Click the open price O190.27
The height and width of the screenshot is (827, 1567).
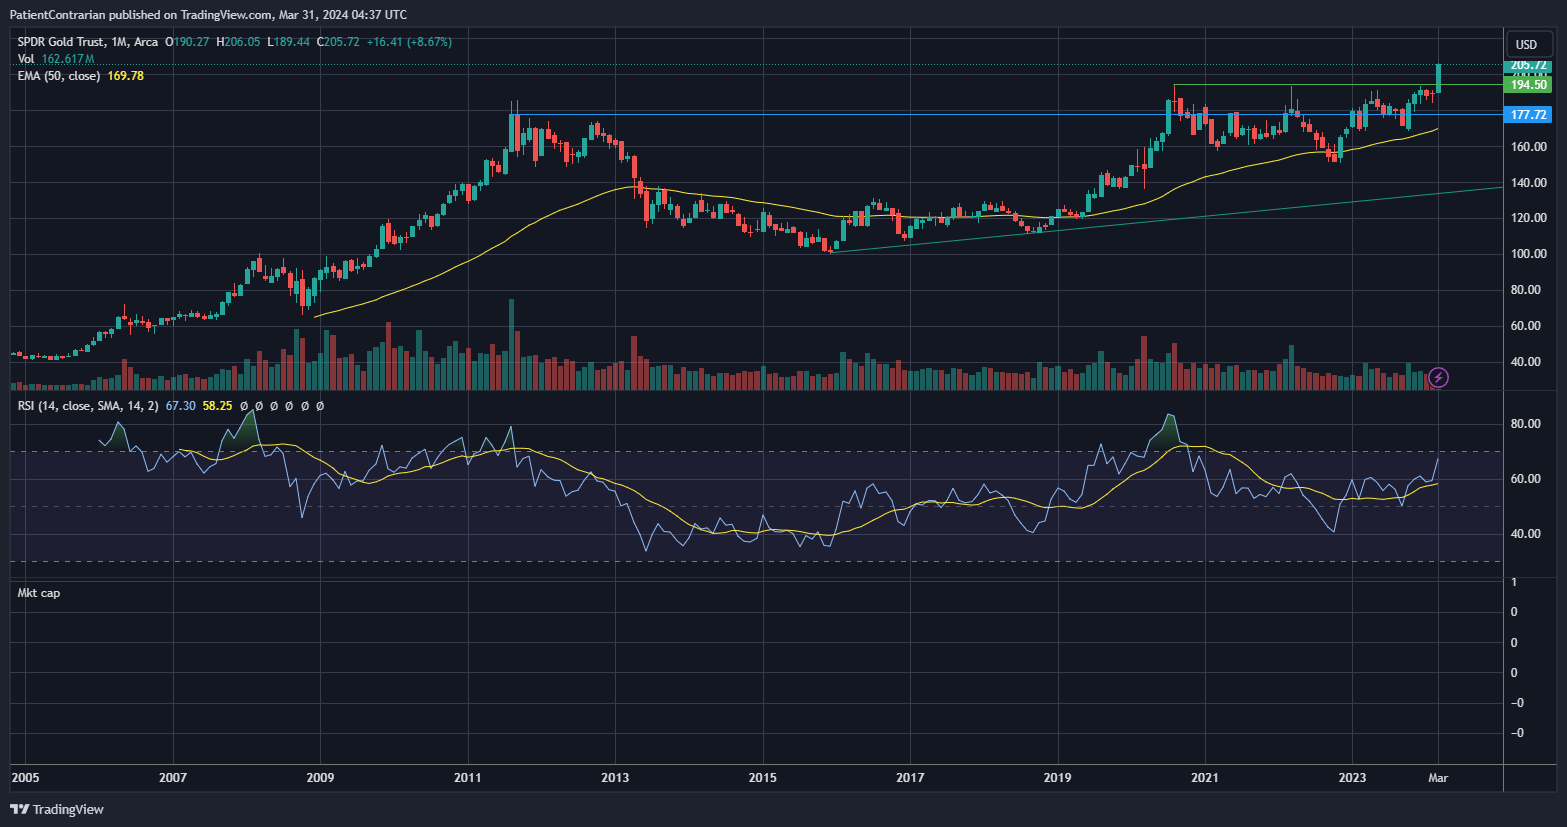[x=187, y=42]
